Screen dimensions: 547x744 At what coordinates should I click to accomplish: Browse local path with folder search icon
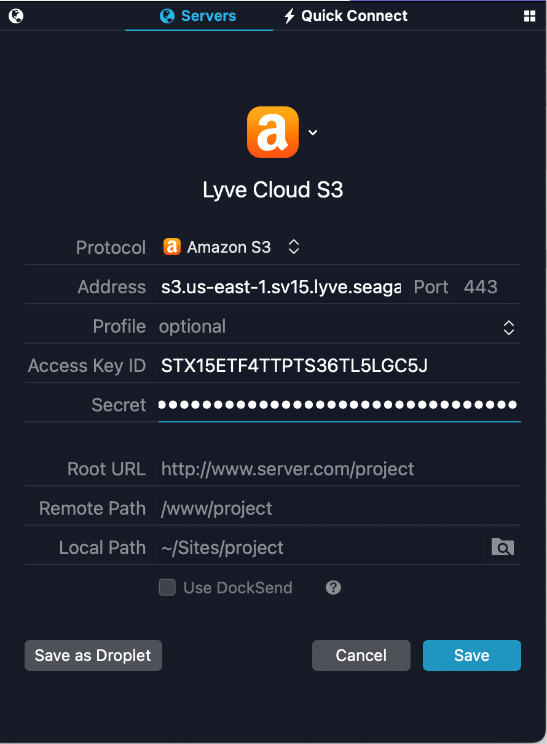tap(503, 547)
